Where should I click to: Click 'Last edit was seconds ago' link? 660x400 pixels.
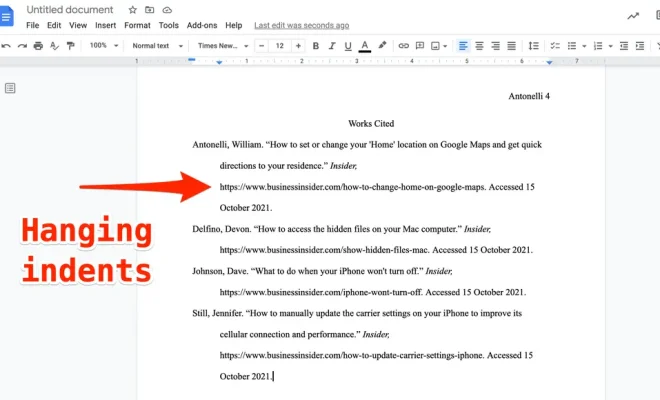tap(301, 25)
